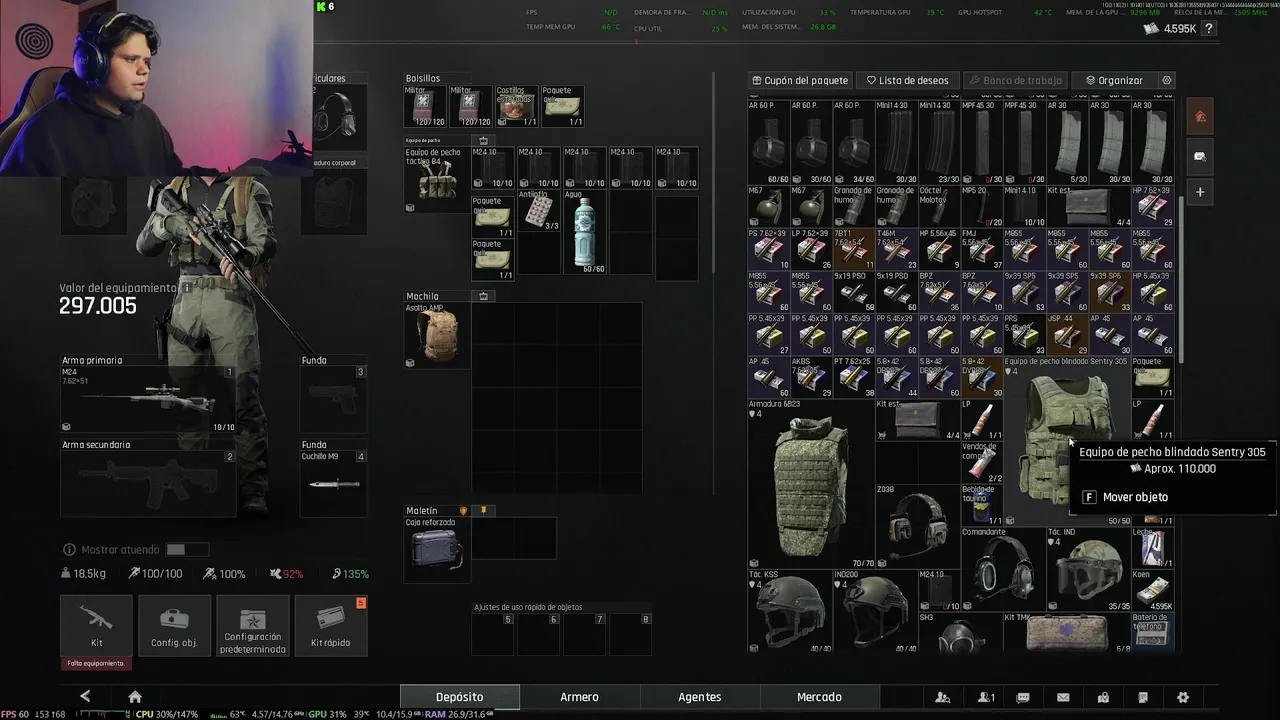
Task: Open the team icon showing 1
Action: (986, 697)
